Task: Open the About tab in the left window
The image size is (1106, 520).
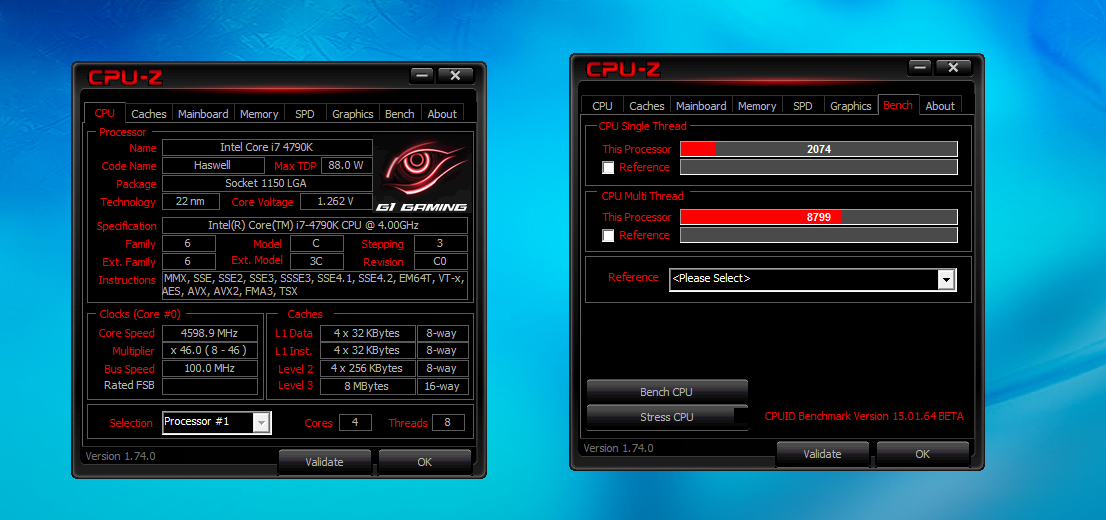Action: point(442,114)
